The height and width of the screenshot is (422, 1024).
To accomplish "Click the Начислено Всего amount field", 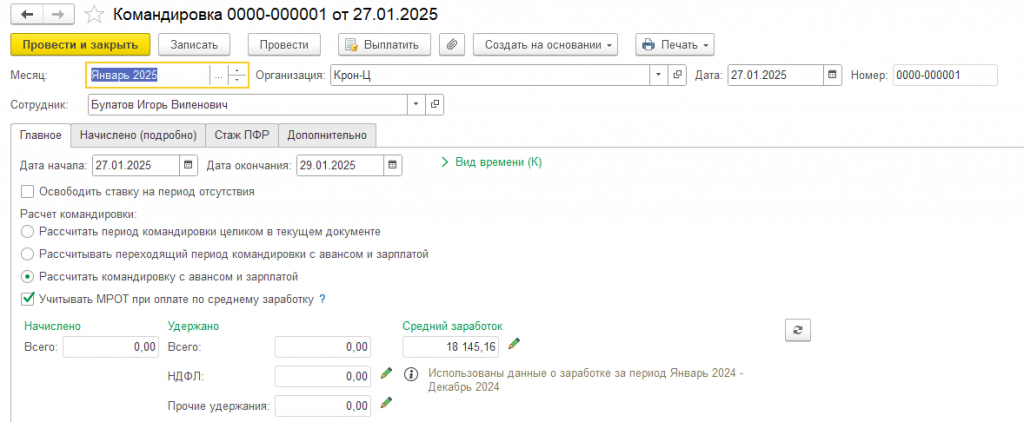I will click(111, 347).
